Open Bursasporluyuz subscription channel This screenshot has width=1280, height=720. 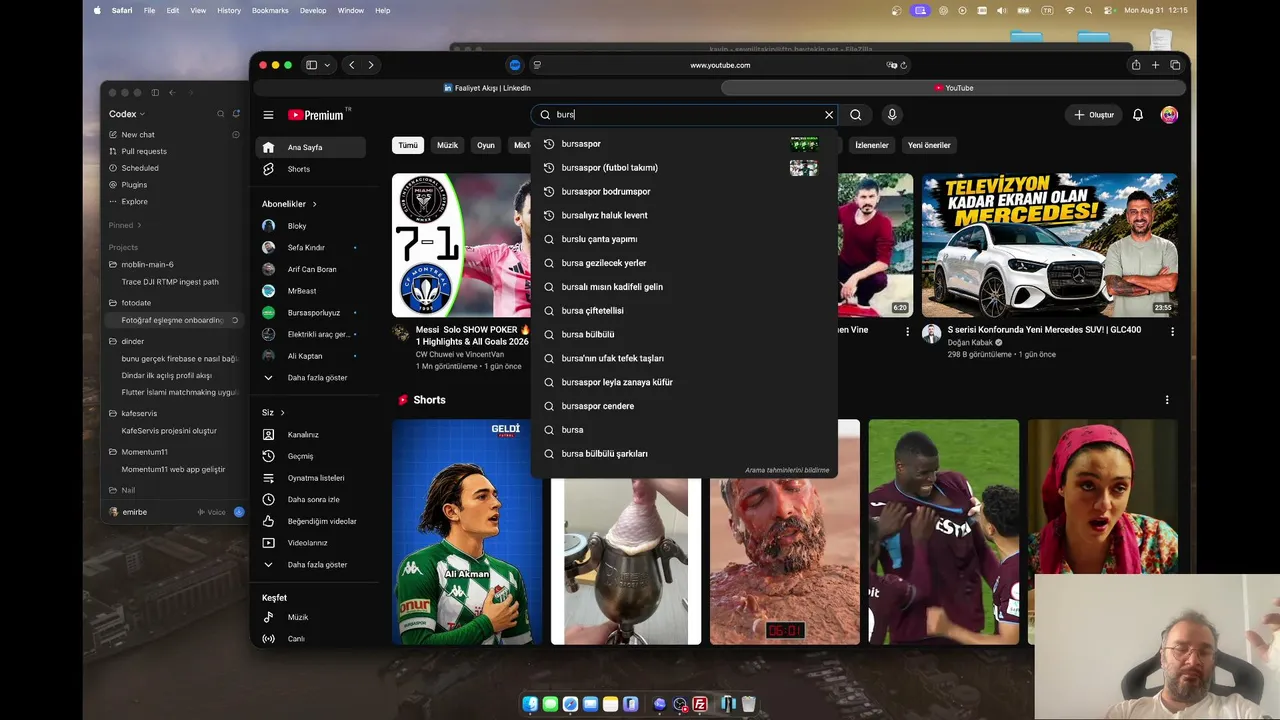[310, 313]
